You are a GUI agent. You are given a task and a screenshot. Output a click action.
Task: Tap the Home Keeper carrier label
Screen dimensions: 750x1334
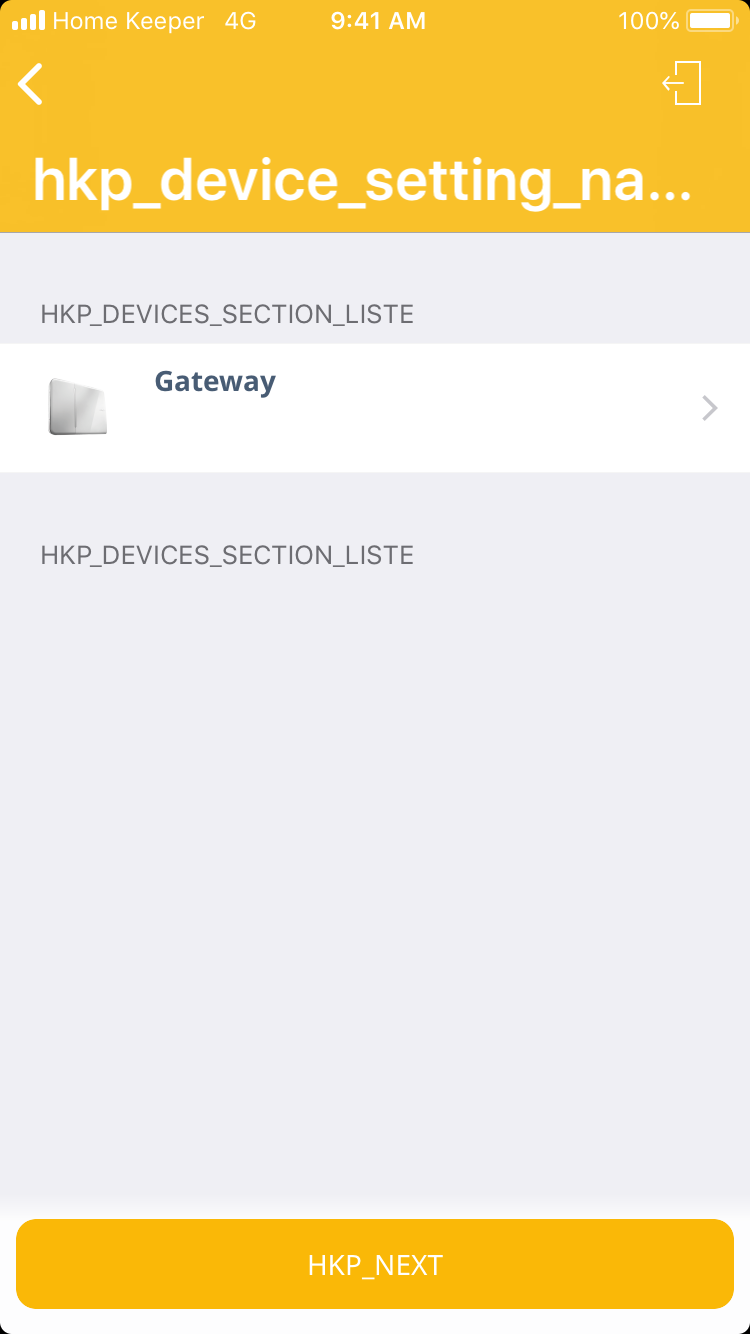pos(128,21)
